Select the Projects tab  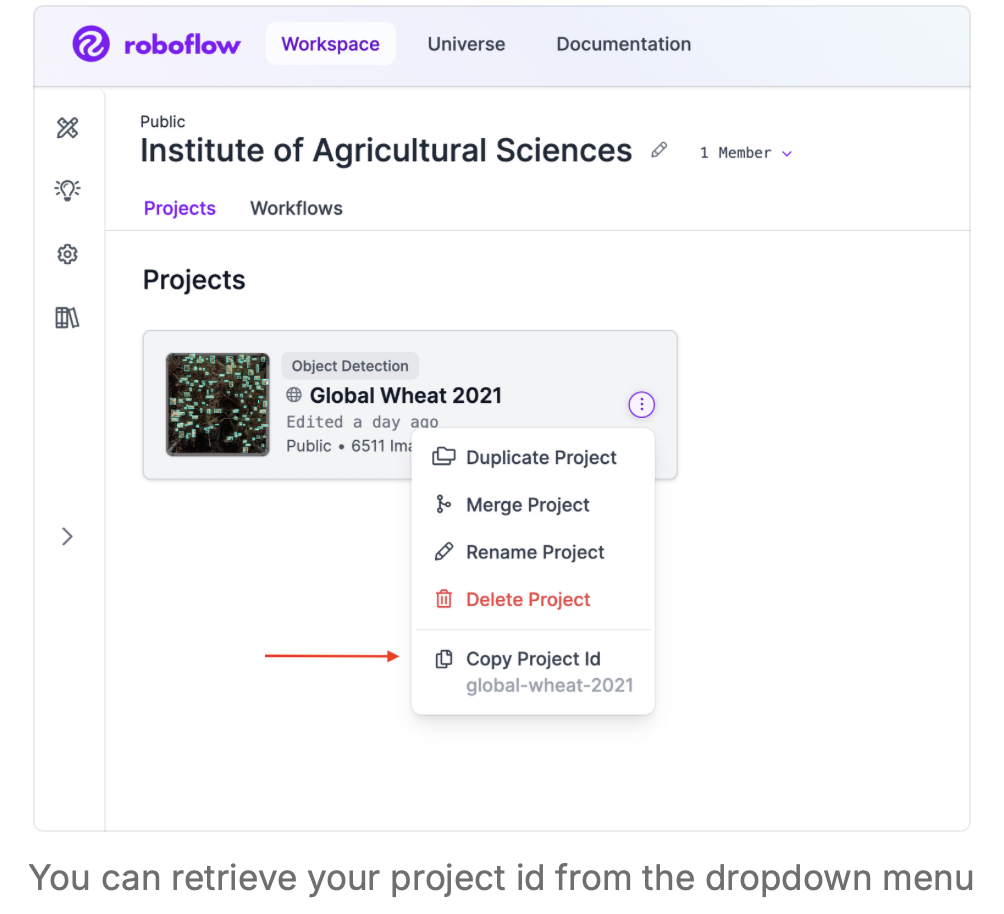click(180, 208)
